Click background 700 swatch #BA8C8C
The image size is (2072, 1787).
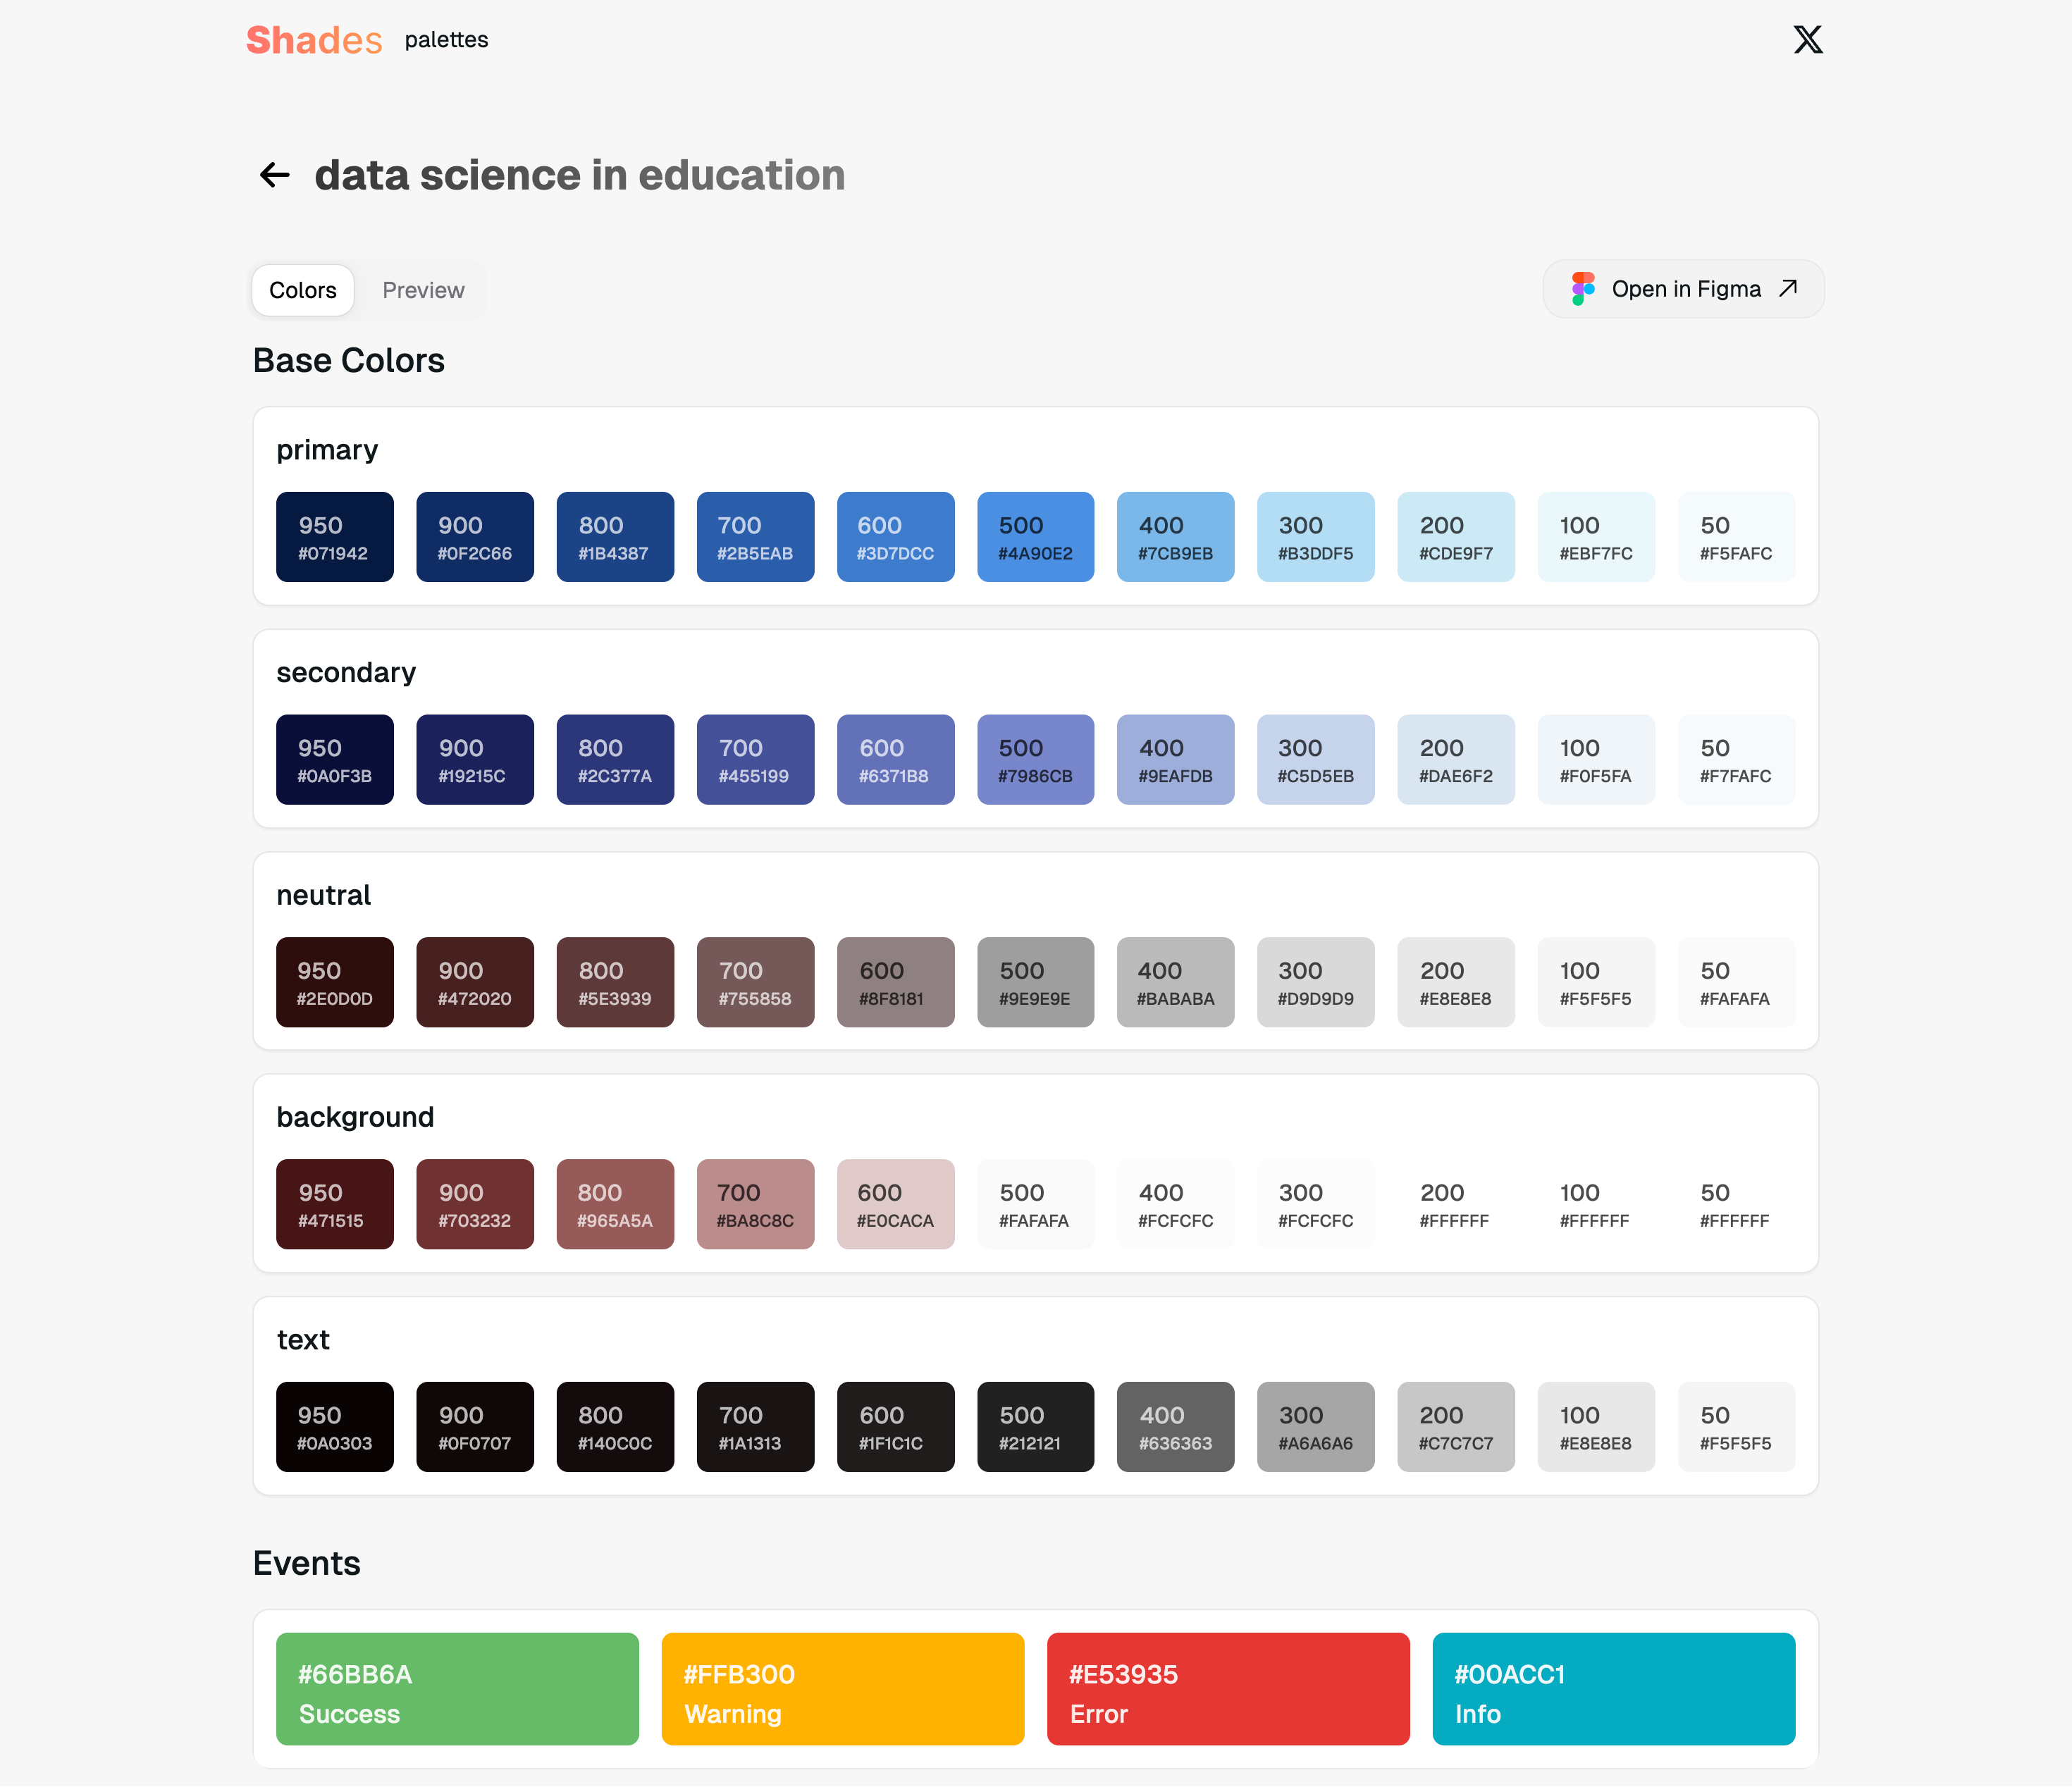(x=755, y=1204)
